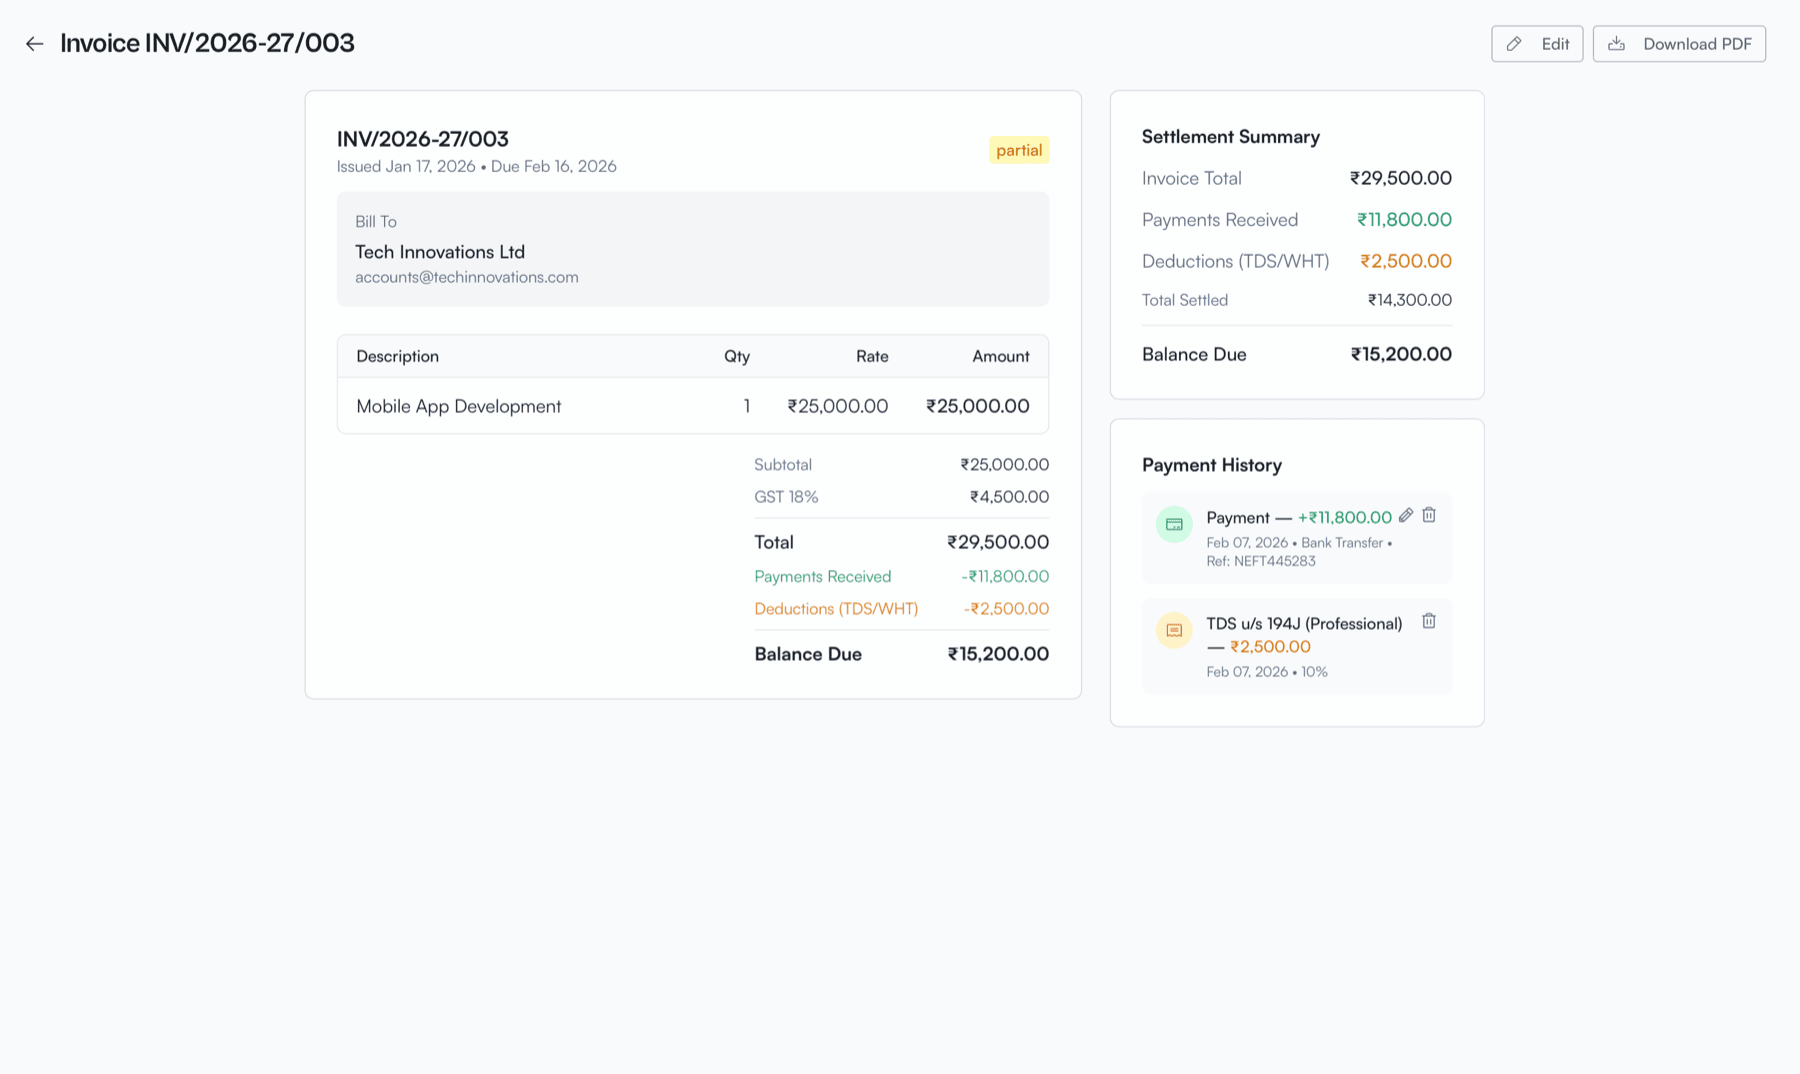Click the Bill To section for Tech Innovations Ltd
Screen dimensions: 1800x1074
pyautogui.click(x=693, y=249)
